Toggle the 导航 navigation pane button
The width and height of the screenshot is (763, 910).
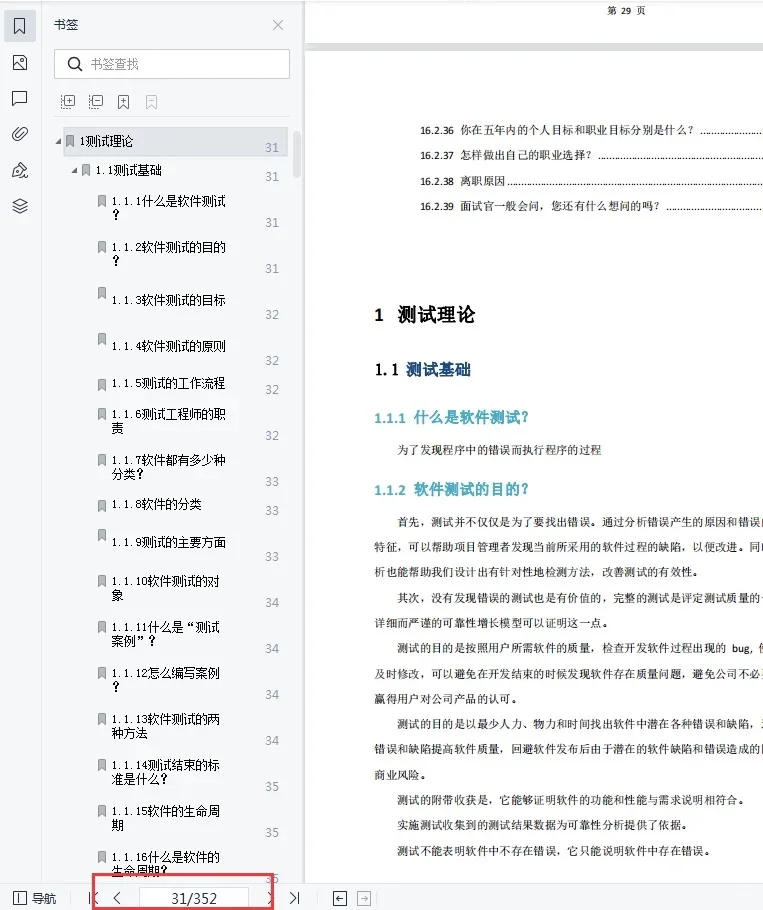click(x=35, y=898)
